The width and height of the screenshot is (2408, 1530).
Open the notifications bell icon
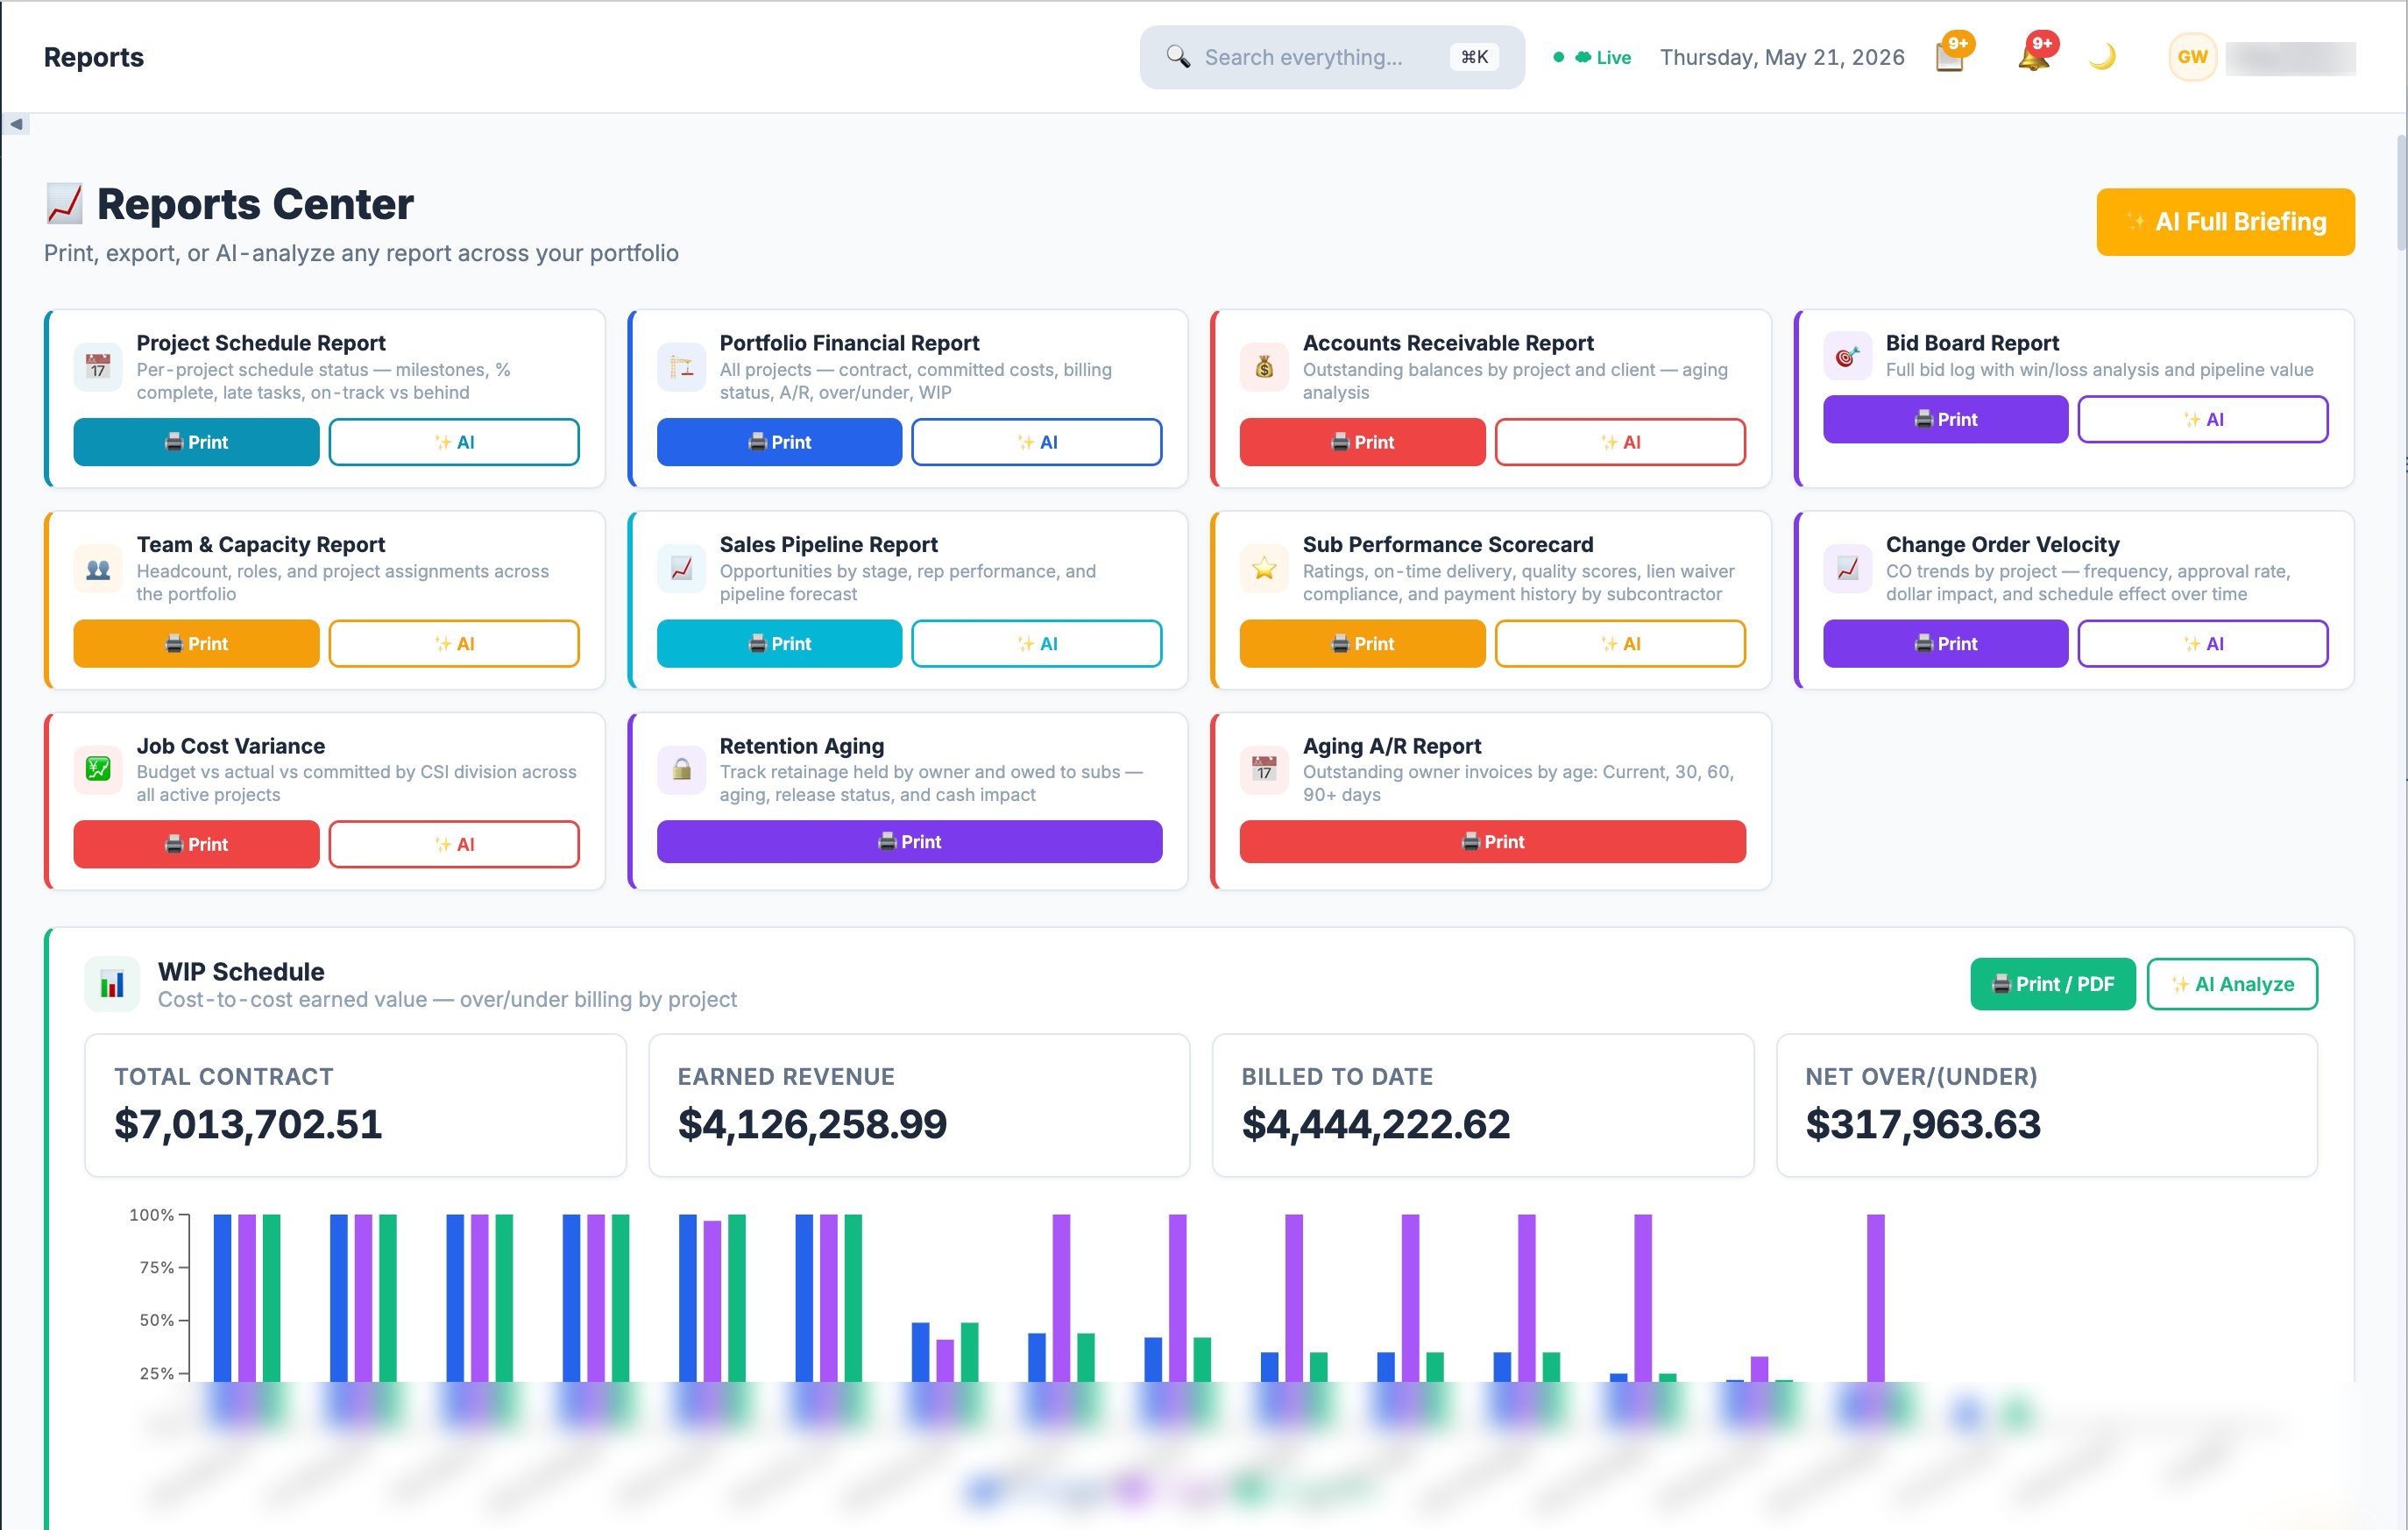click(2035, 55)
